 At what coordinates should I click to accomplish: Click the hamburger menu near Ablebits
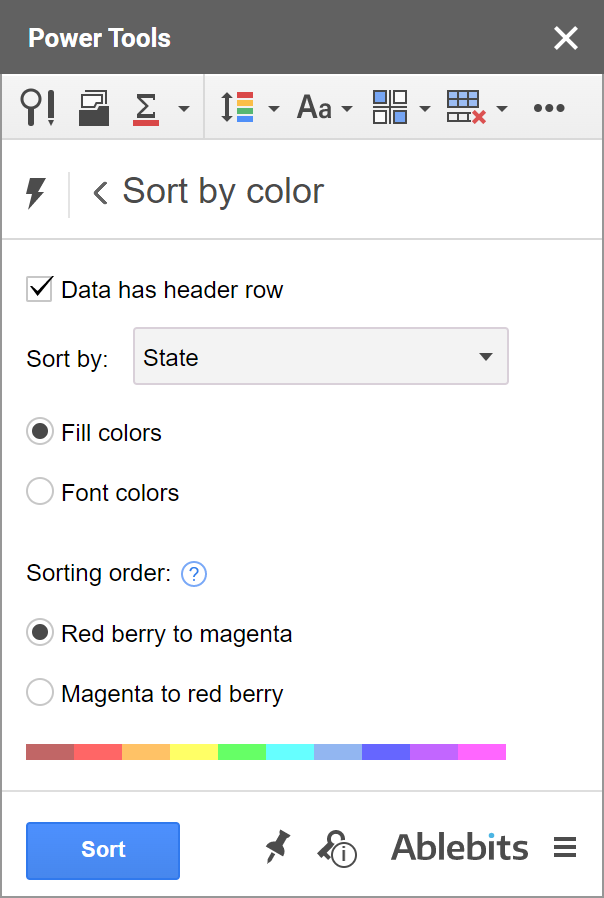[x=565, y=847]
